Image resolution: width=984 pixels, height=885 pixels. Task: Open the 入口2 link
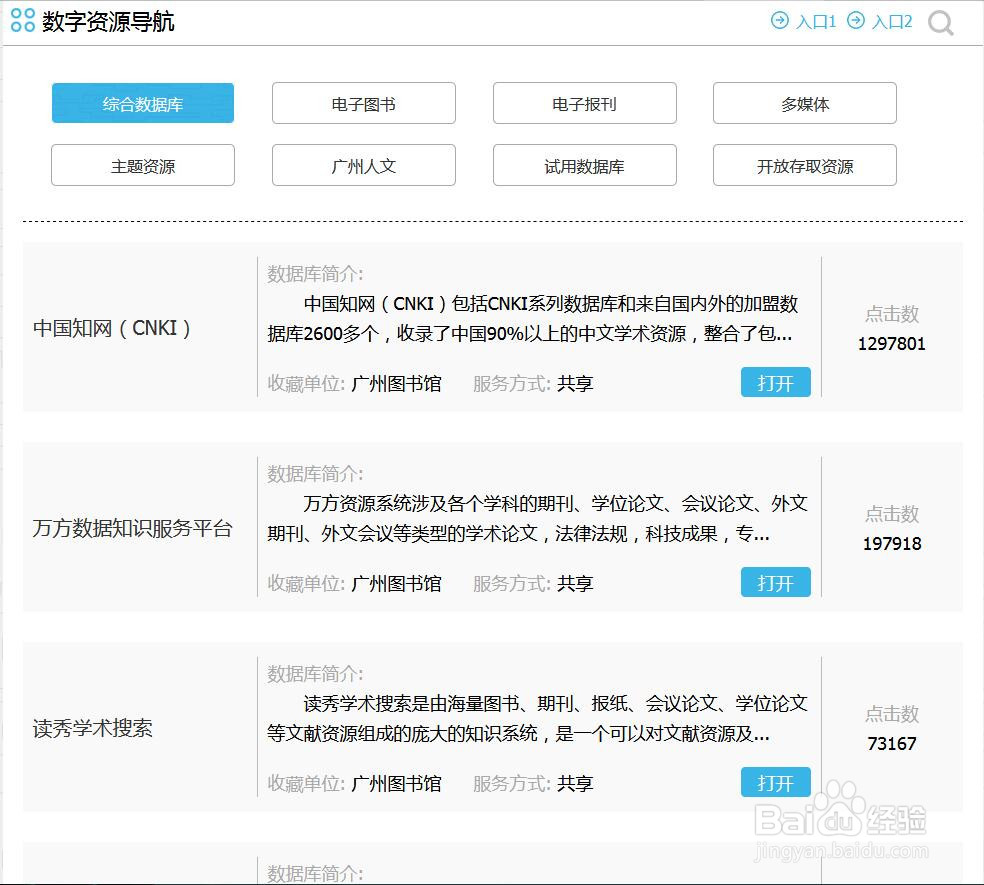click(x=892, y=22)
